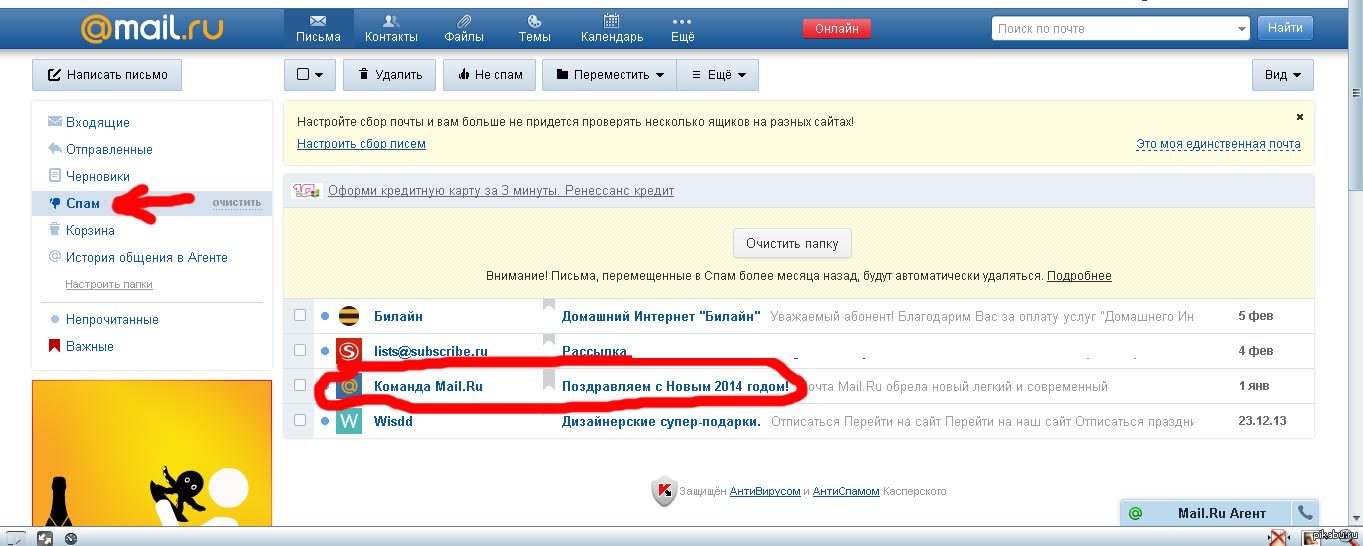Open the Темы tab
The width and height of the screenshot is (1363, 546).
click(x=534, y=29)
